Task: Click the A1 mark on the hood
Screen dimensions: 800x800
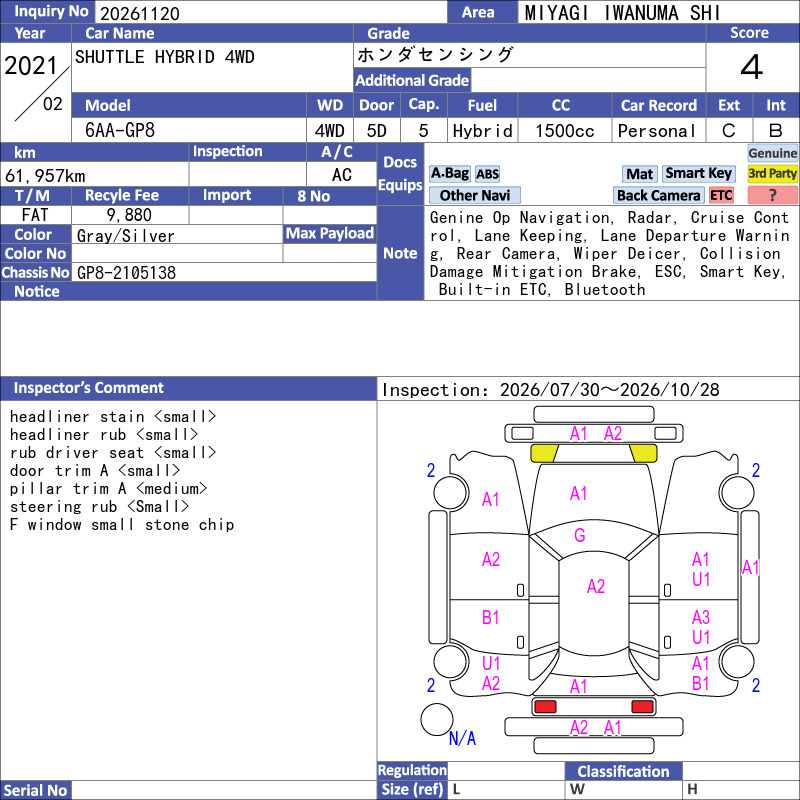Action: 578,493
